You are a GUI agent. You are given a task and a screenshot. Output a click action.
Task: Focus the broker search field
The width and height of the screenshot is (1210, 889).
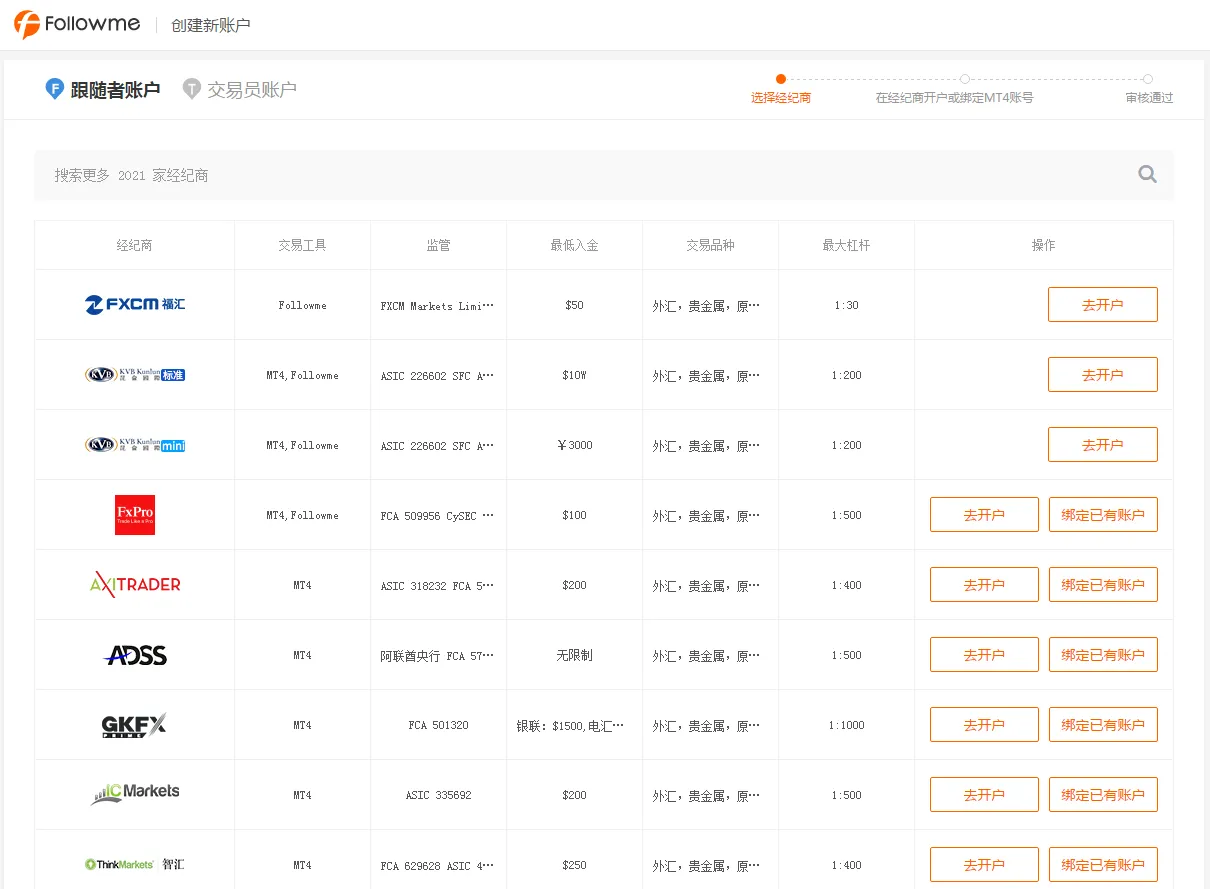tap(604, 175)
